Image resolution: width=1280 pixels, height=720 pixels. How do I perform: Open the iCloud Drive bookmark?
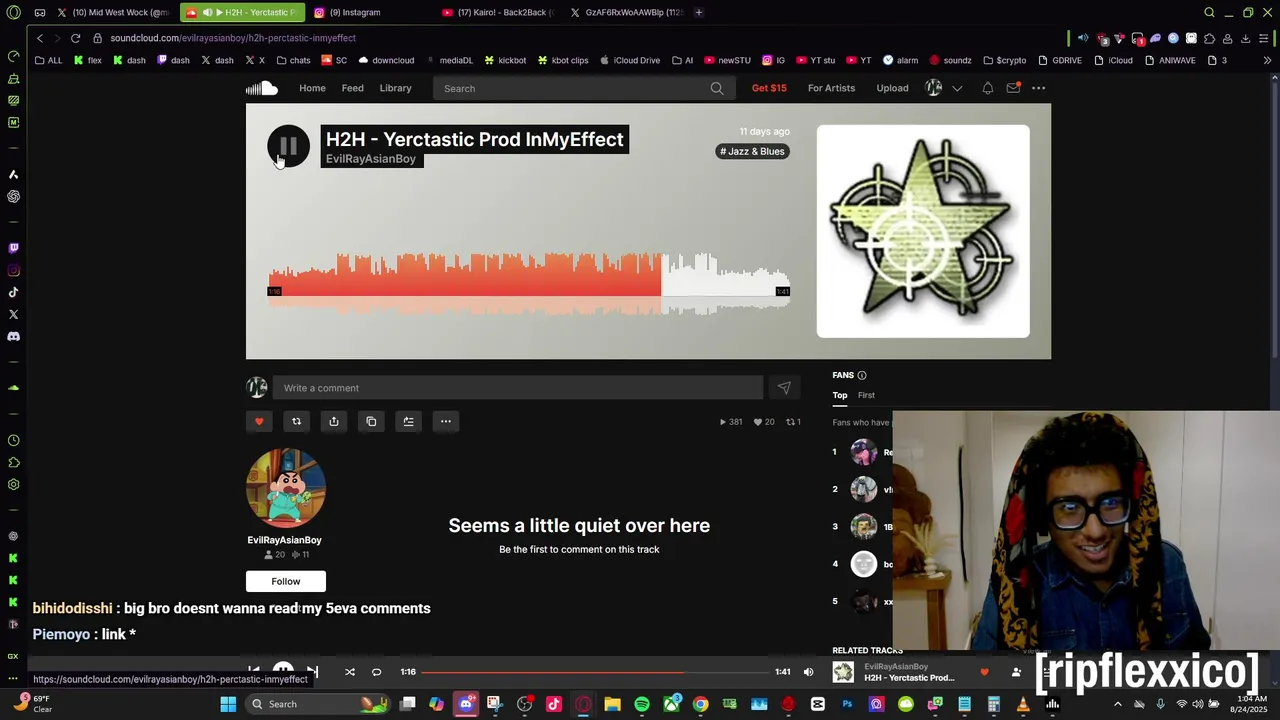click(630, 60)
